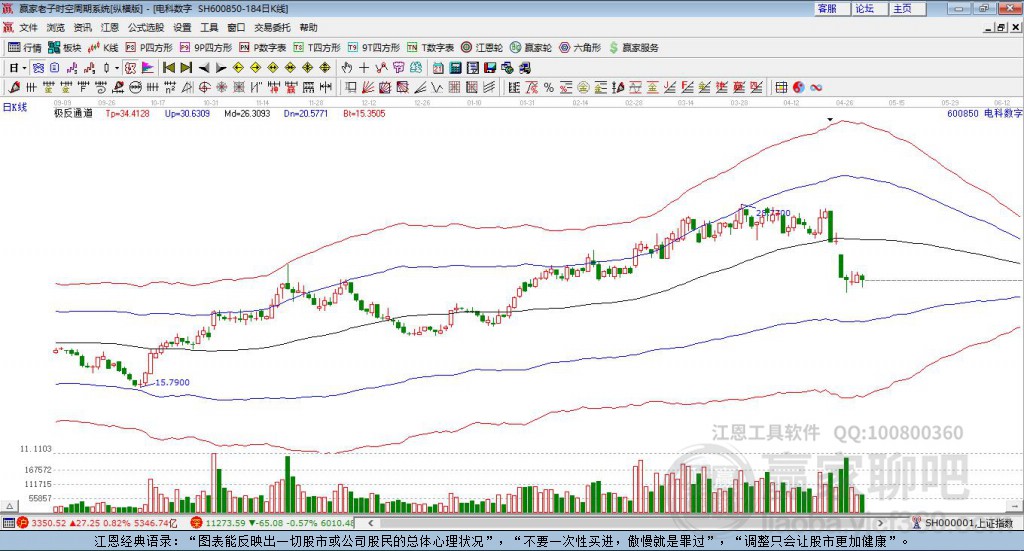Open the 资讯 menu
The height and width of the screenshot is (551, 1024).
tap(82, 27)
